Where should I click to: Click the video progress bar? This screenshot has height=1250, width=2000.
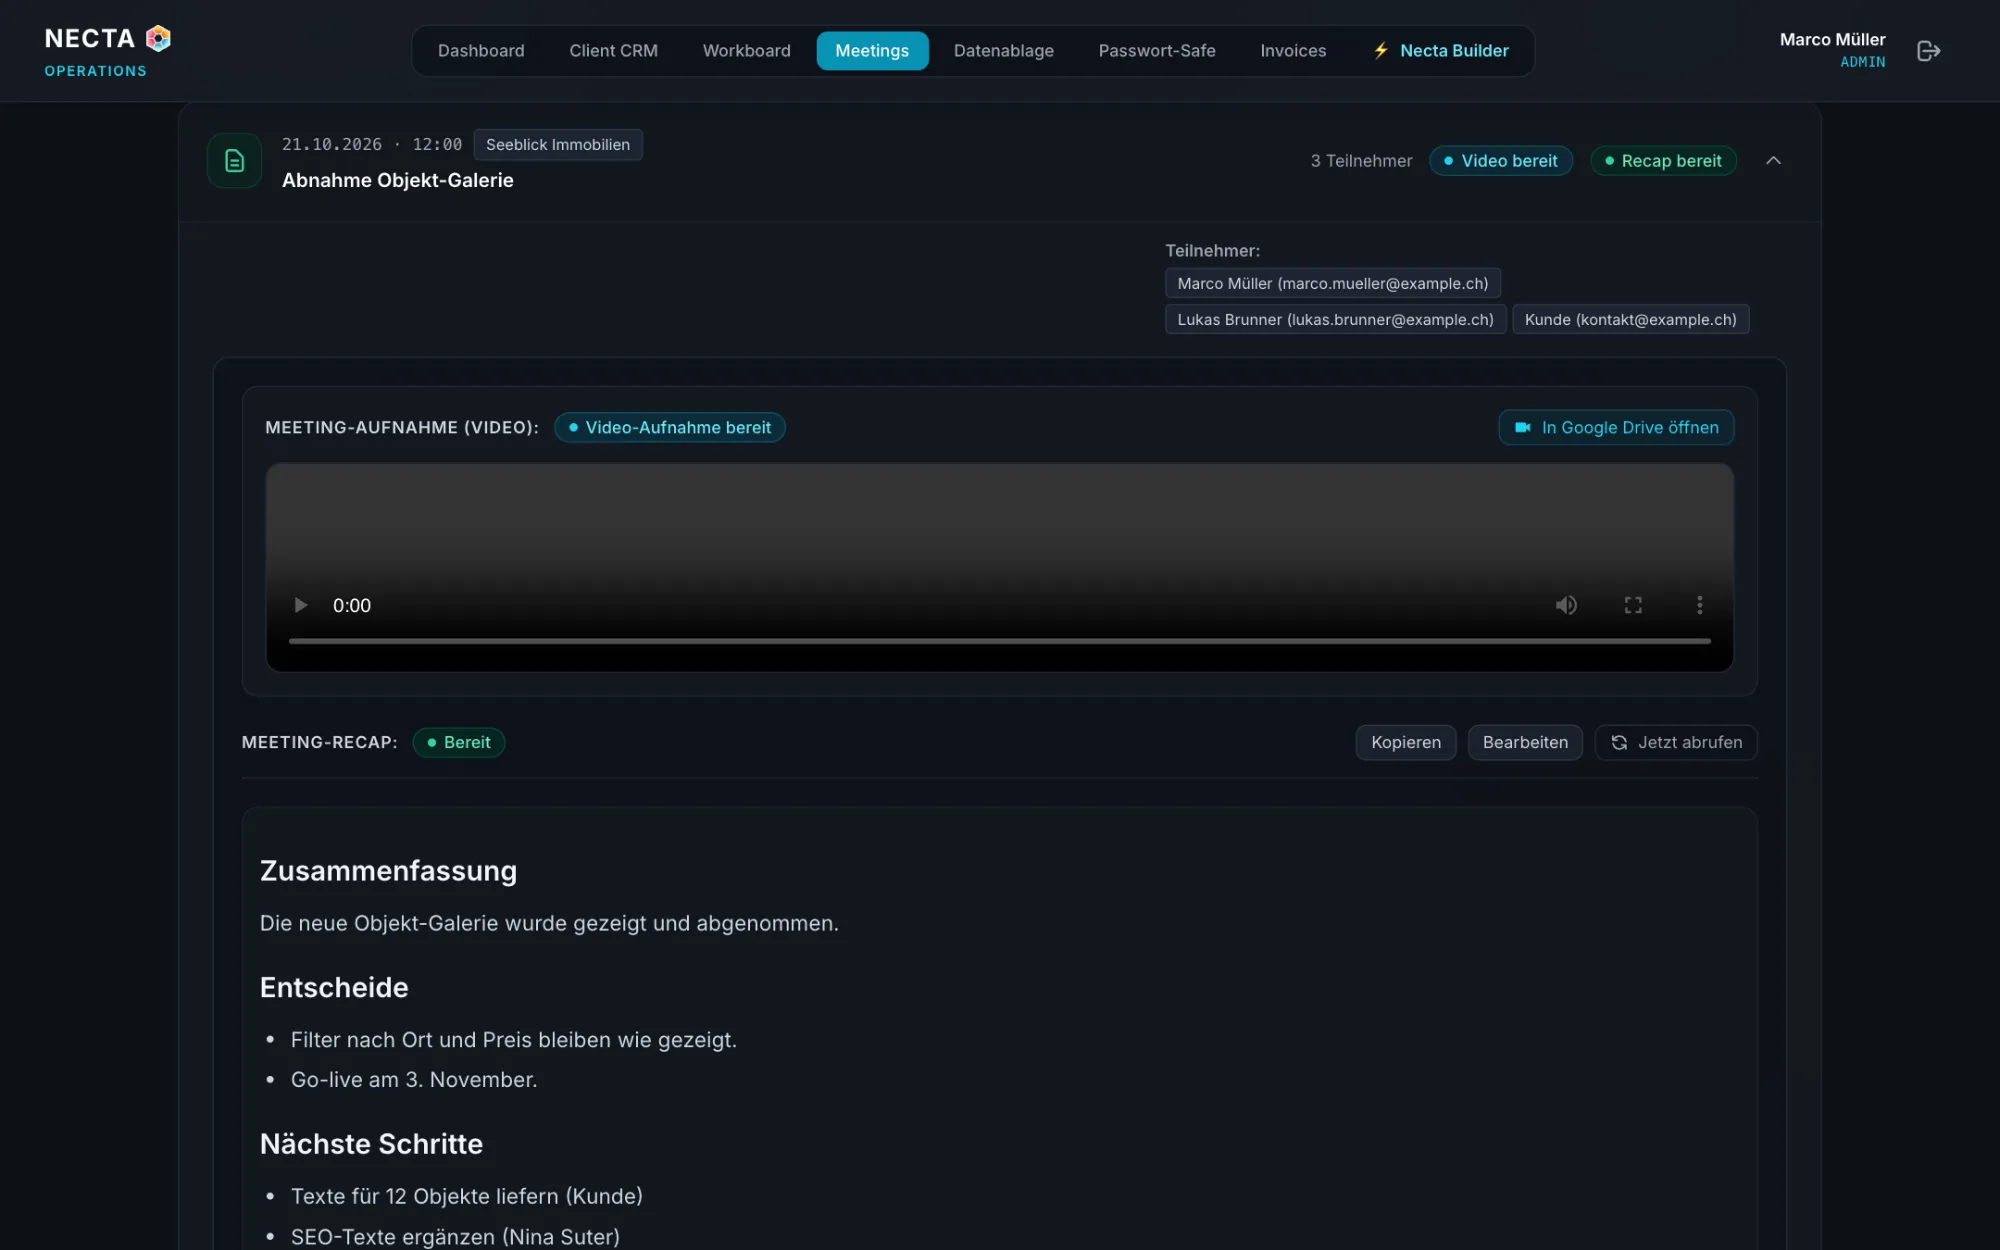tap(999, 641)
